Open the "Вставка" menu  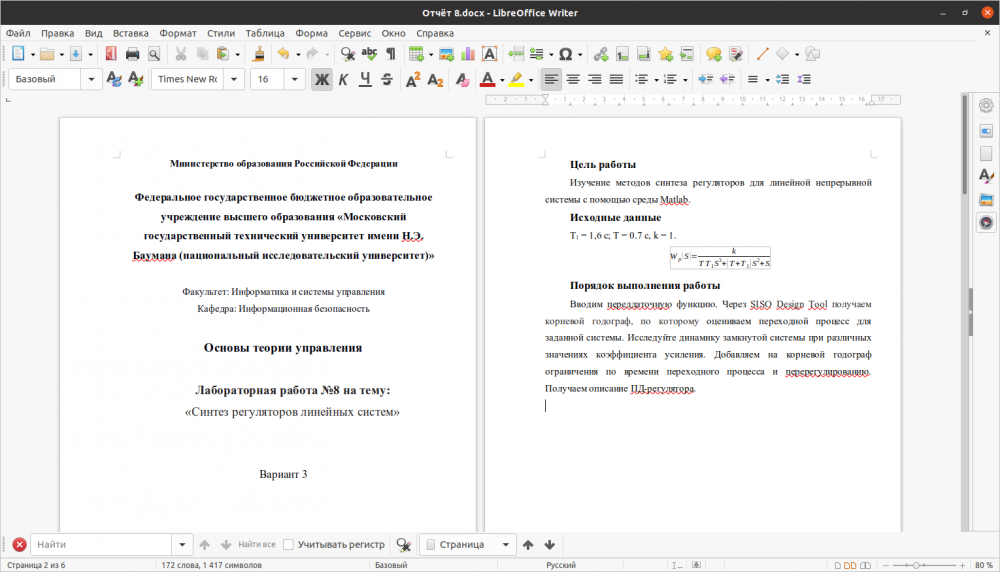131,33
